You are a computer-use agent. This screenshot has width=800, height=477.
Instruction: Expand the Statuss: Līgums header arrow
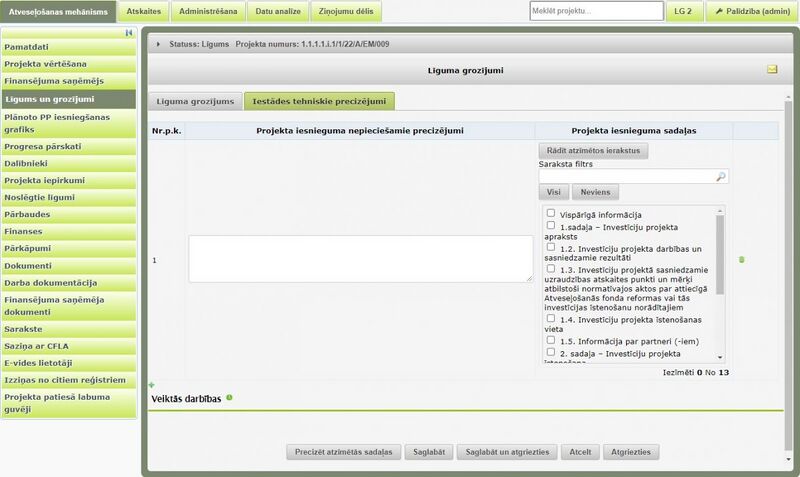pyautogui.click(x=158, y=45)
